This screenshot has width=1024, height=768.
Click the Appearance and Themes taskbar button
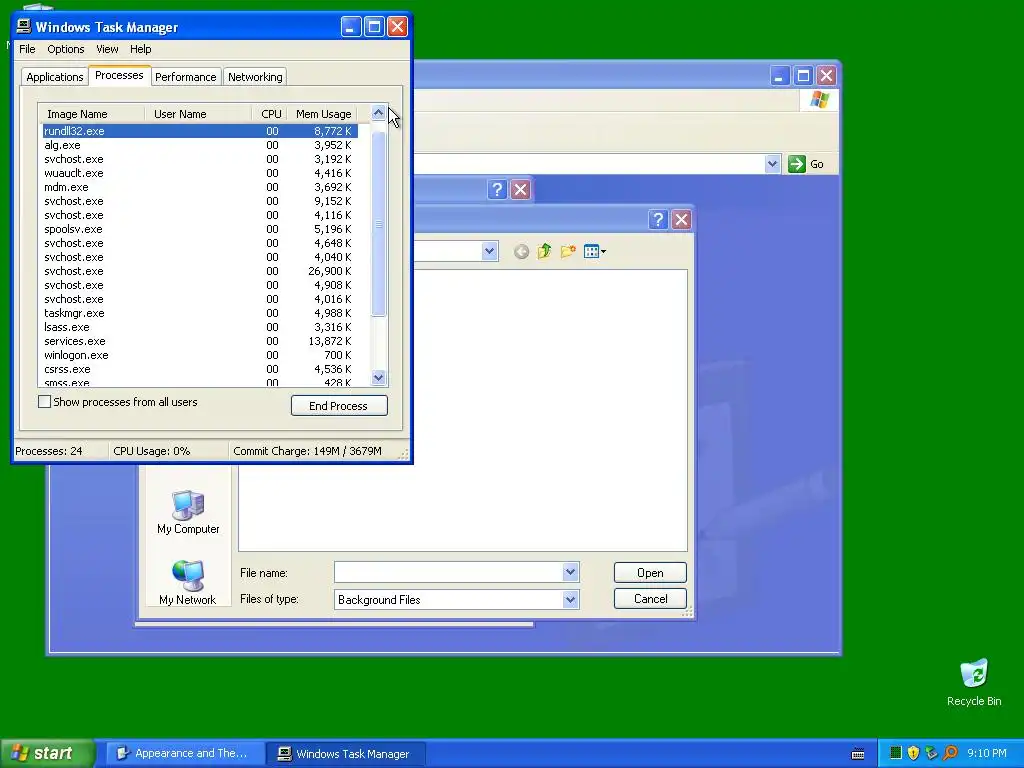[183, 754]
